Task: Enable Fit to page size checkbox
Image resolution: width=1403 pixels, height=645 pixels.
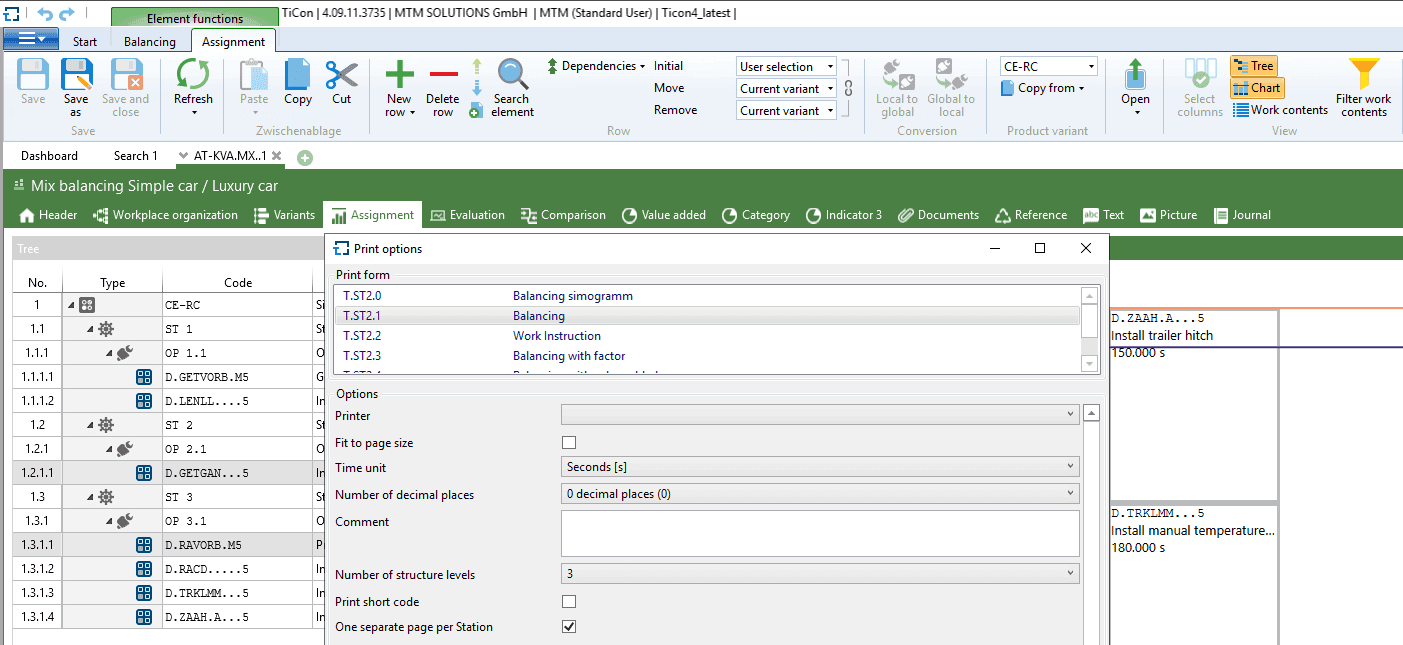Action: click(x=569, y=443)
